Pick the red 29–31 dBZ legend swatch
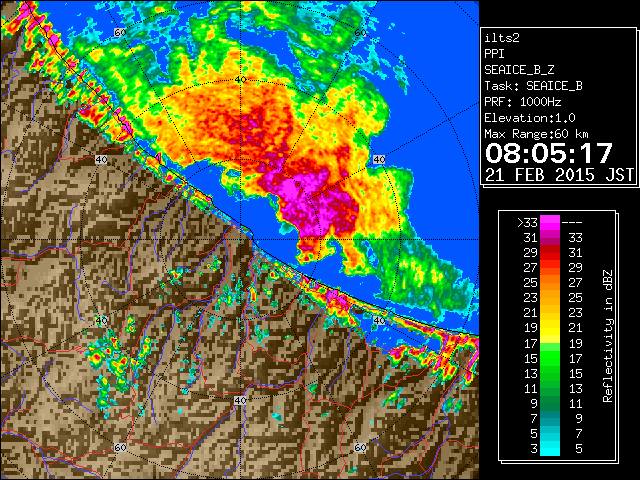Image resolution: width=640 pixels, height=480 pixels. coord(550,253)
